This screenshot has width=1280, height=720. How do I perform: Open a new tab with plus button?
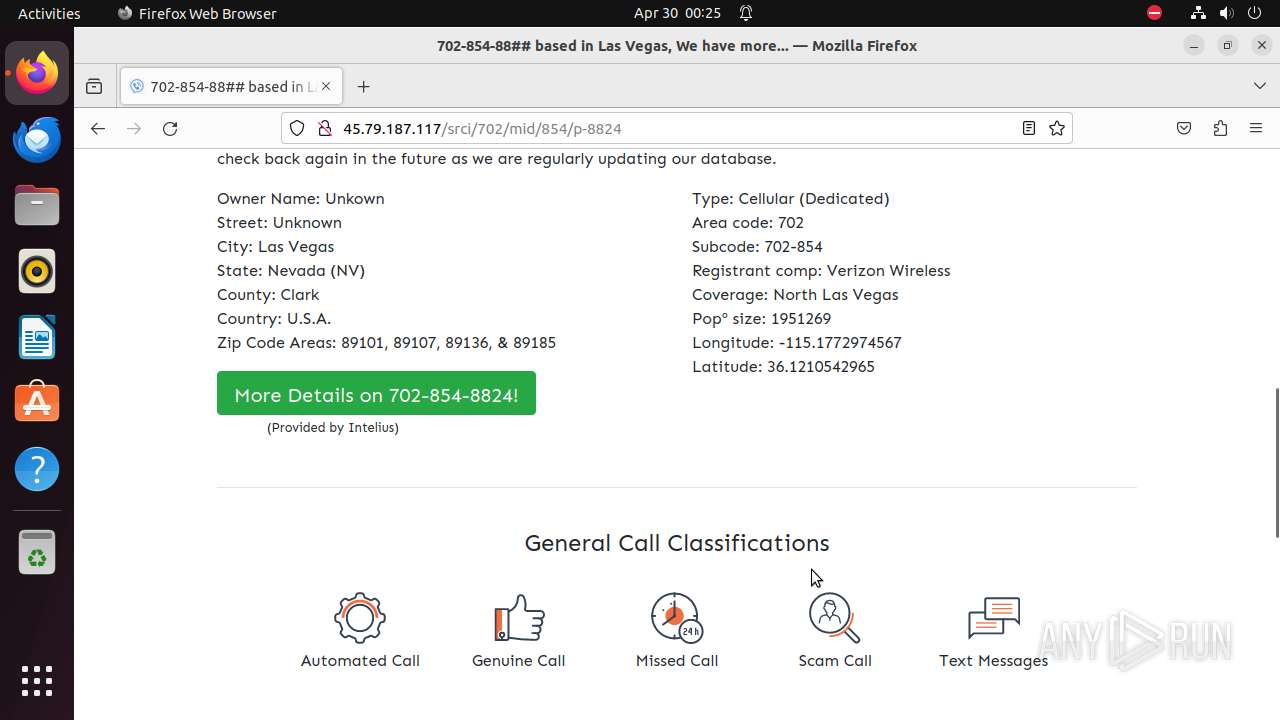[363, 87]
